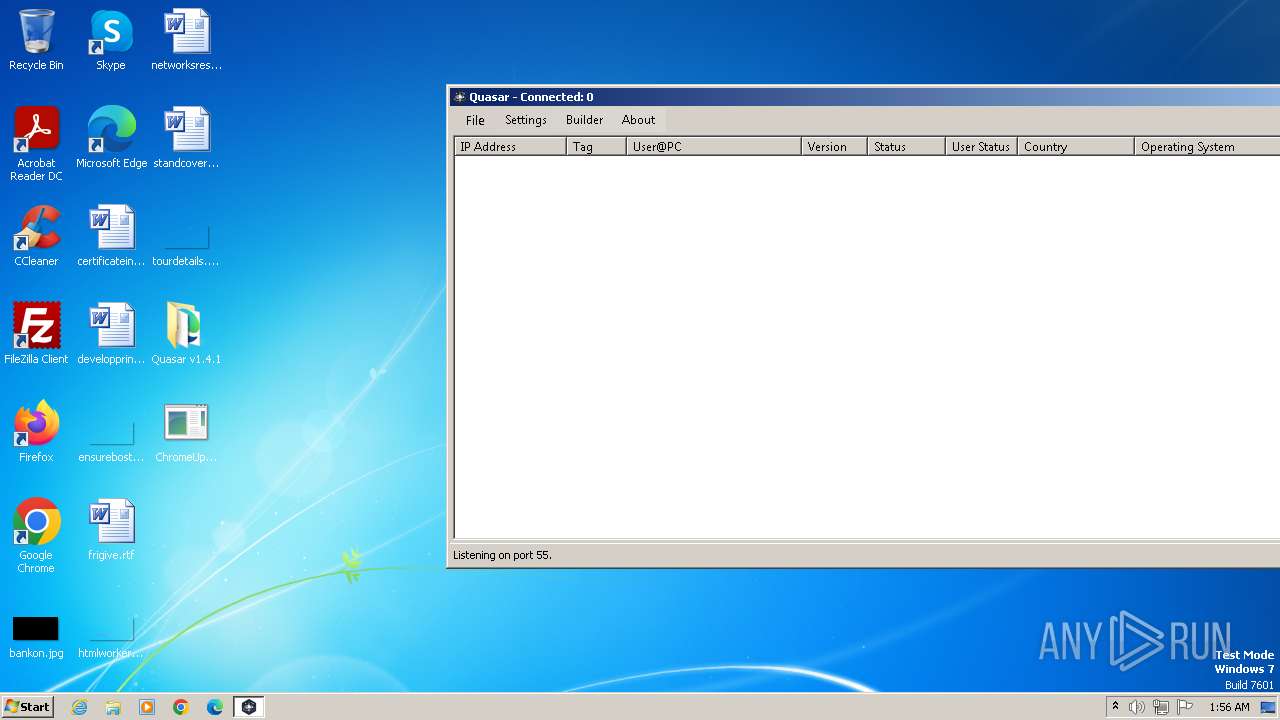Sort by Version column header
Screen dimensions: 1280x720
834,147
